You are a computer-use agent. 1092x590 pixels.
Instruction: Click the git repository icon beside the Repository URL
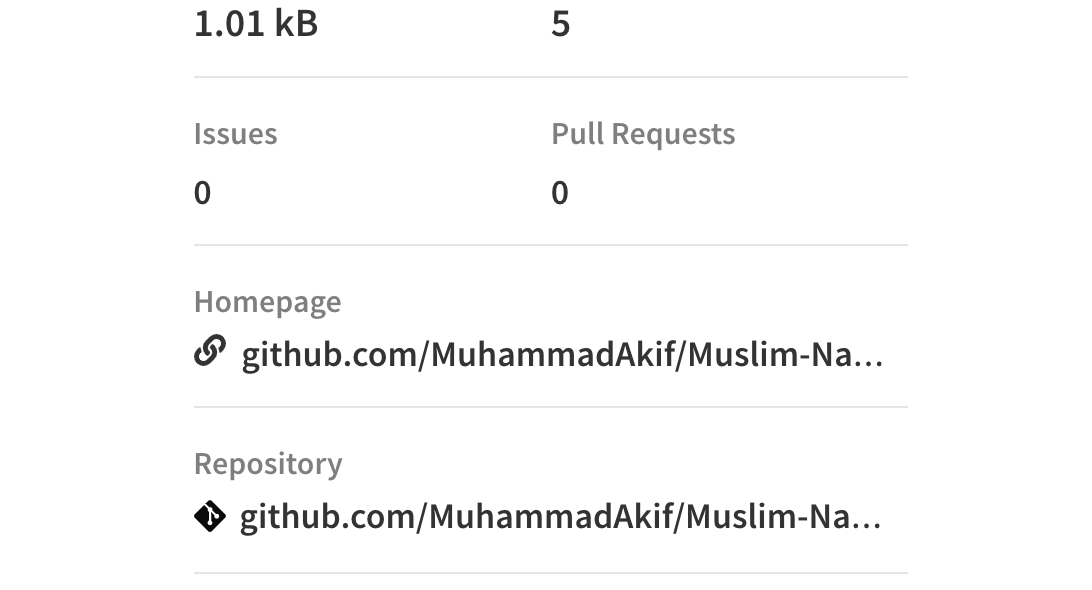[x=210, y=516]
